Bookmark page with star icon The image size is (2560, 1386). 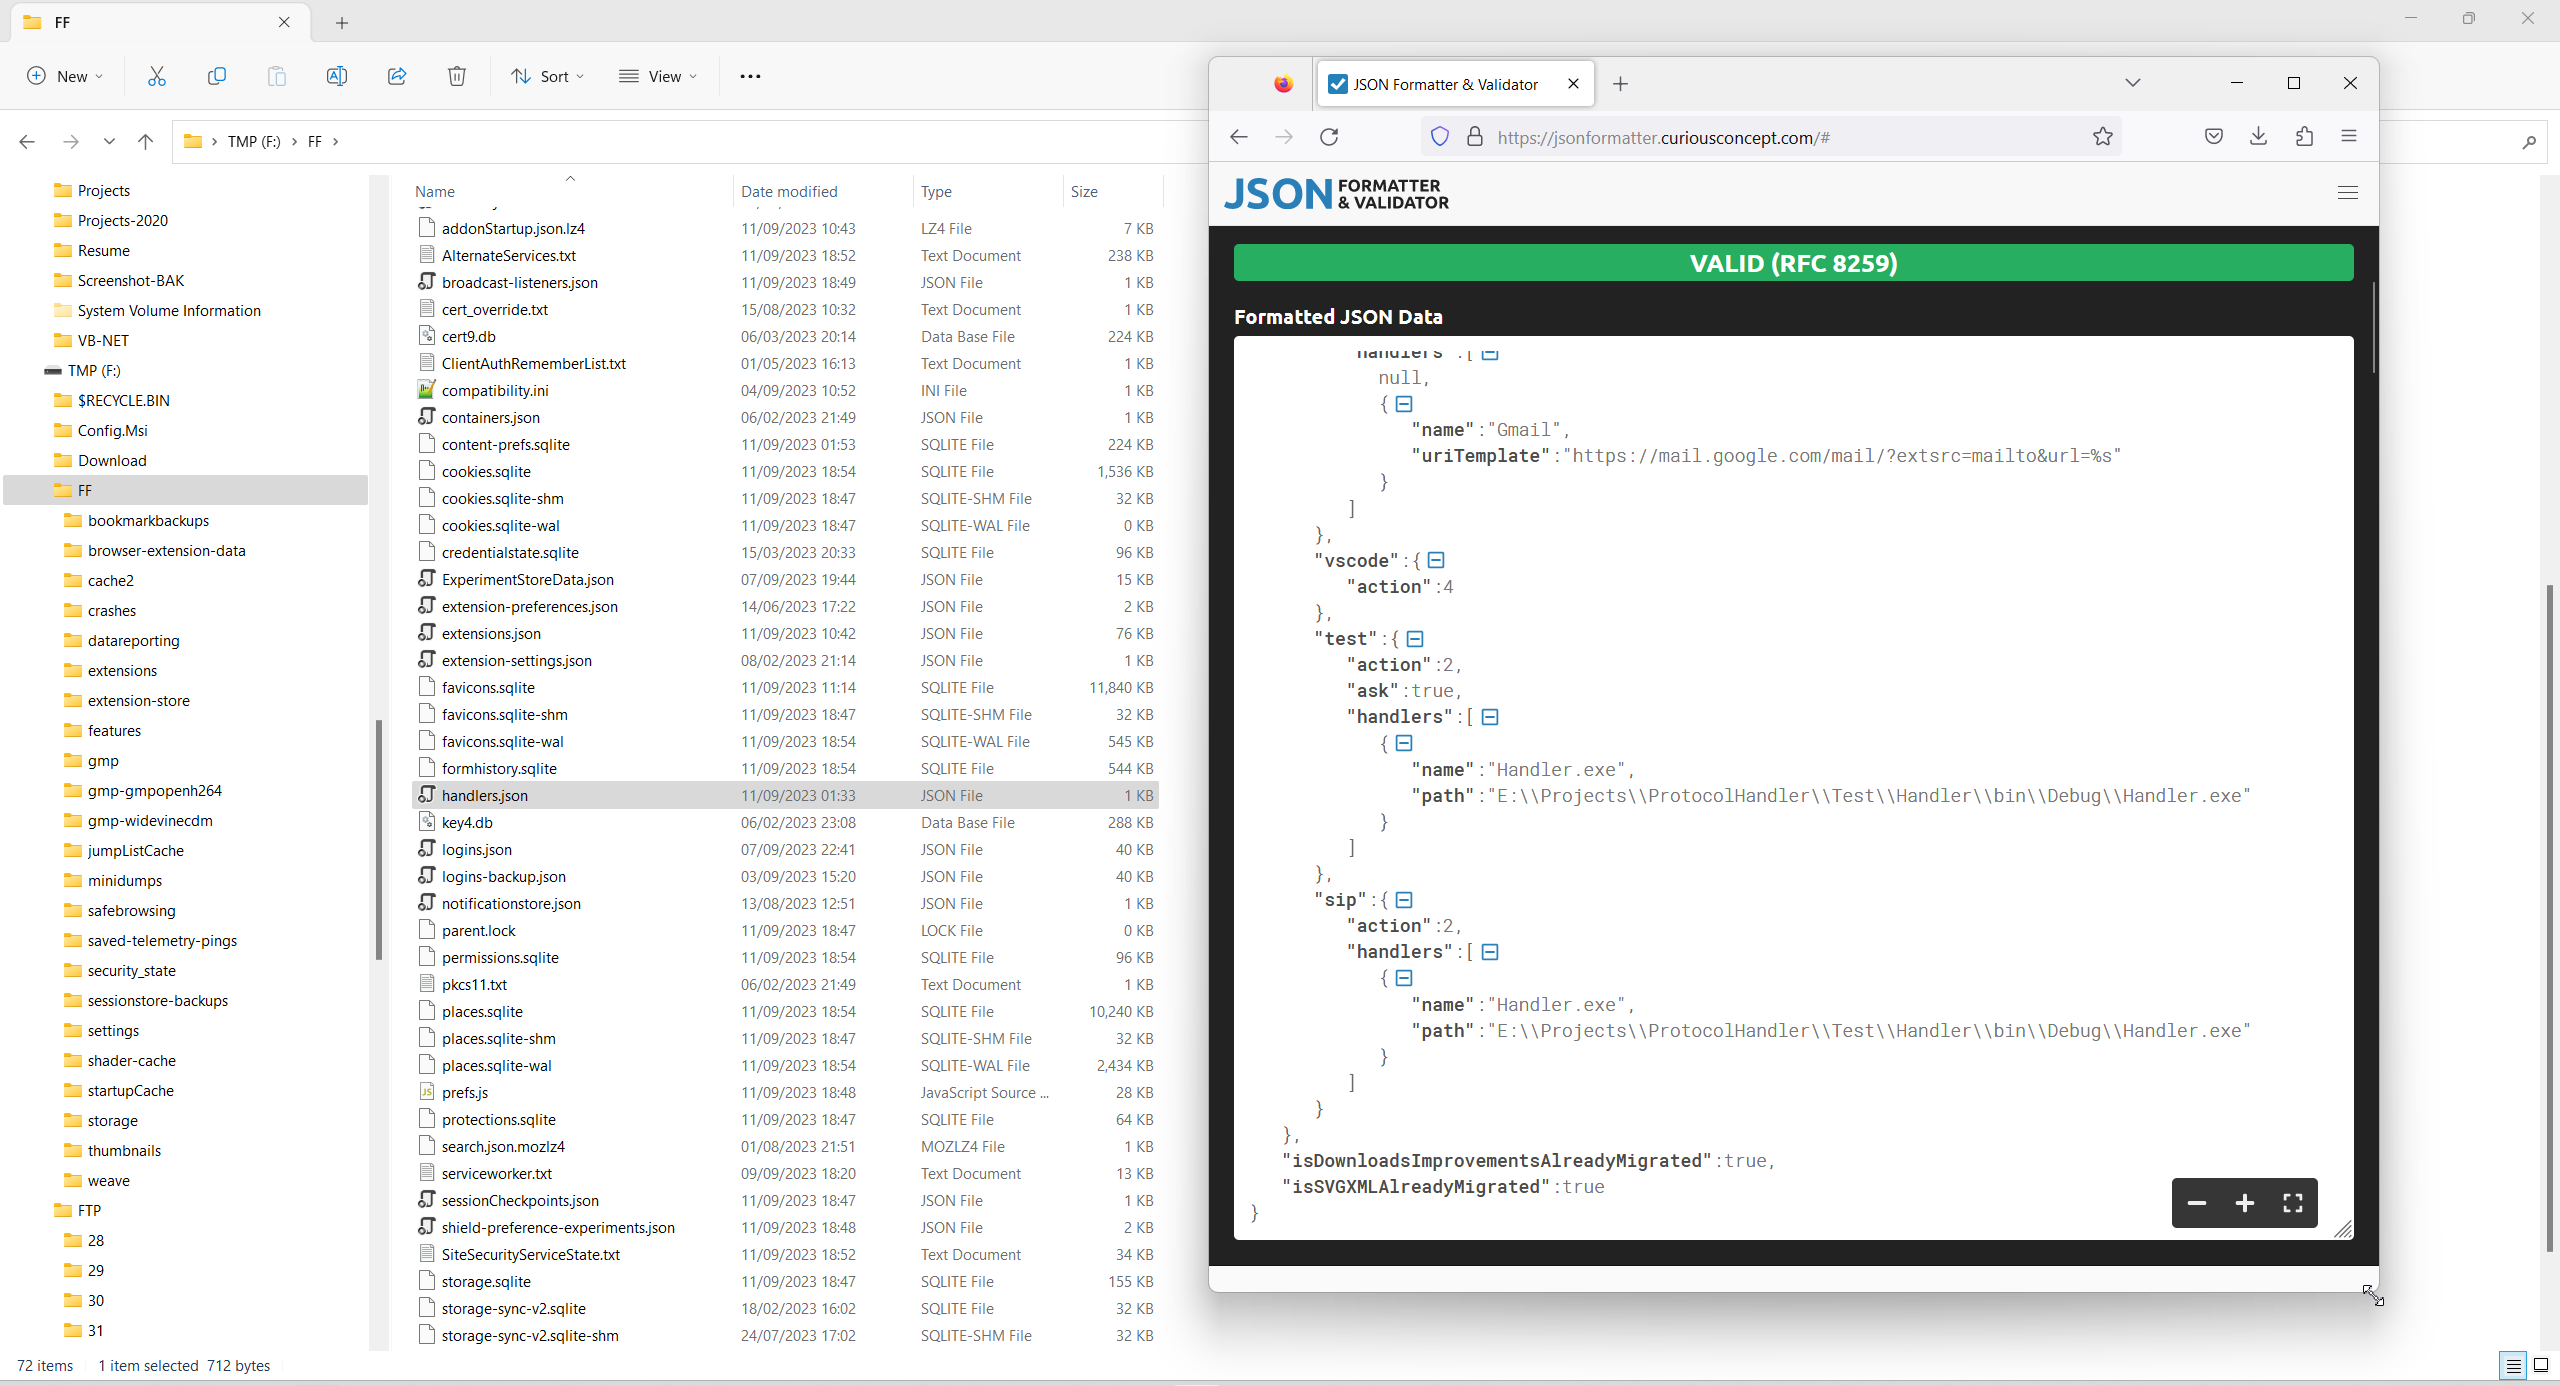pyautogui.click(x=2103, y=137)
